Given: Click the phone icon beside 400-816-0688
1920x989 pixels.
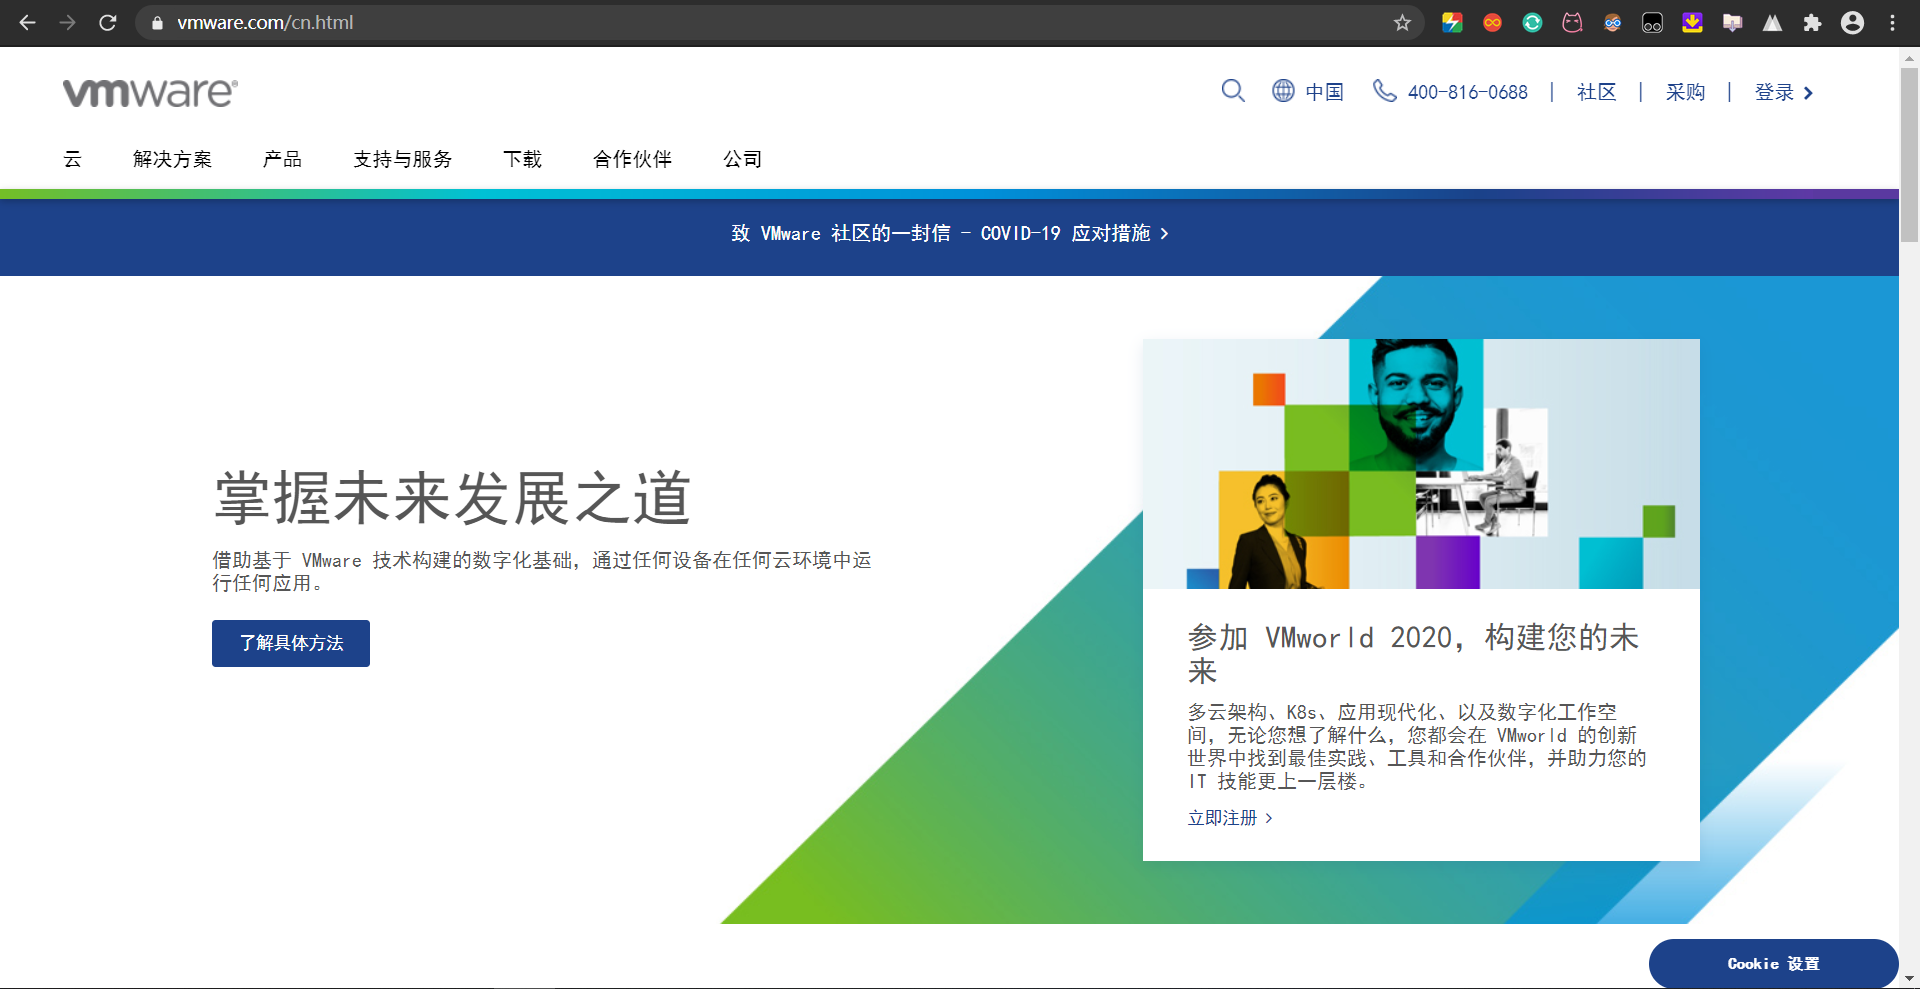Looking at the screenshot, I should point(1385,91).
